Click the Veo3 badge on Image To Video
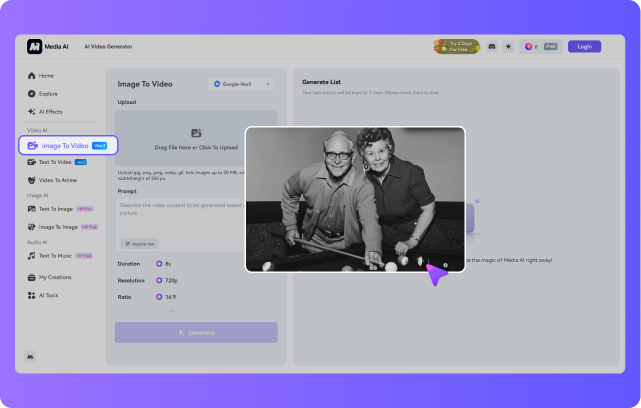This screenshot has height=408, width=641. (99, 146)
